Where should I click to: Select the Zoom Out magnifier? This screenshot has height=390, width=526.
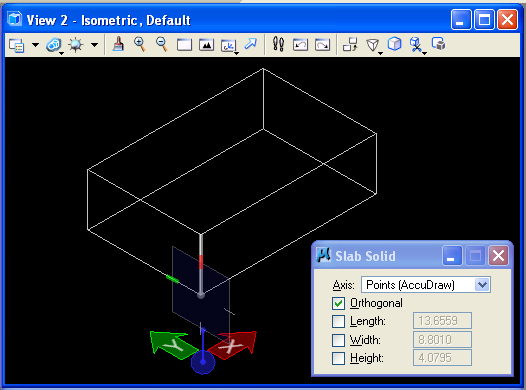(162, 44)
